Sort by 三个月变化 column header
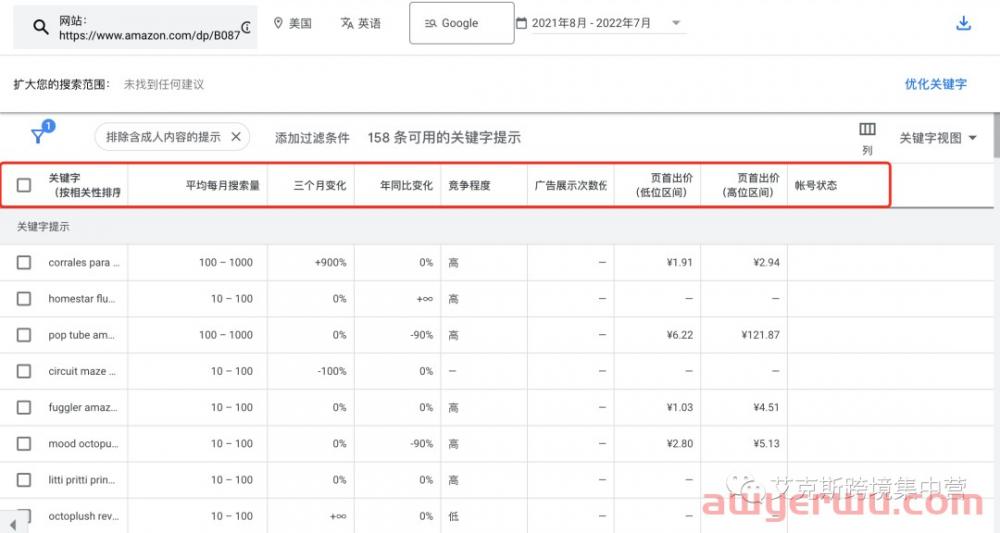This screenshot has width=1000, height=533. point(320,185)
